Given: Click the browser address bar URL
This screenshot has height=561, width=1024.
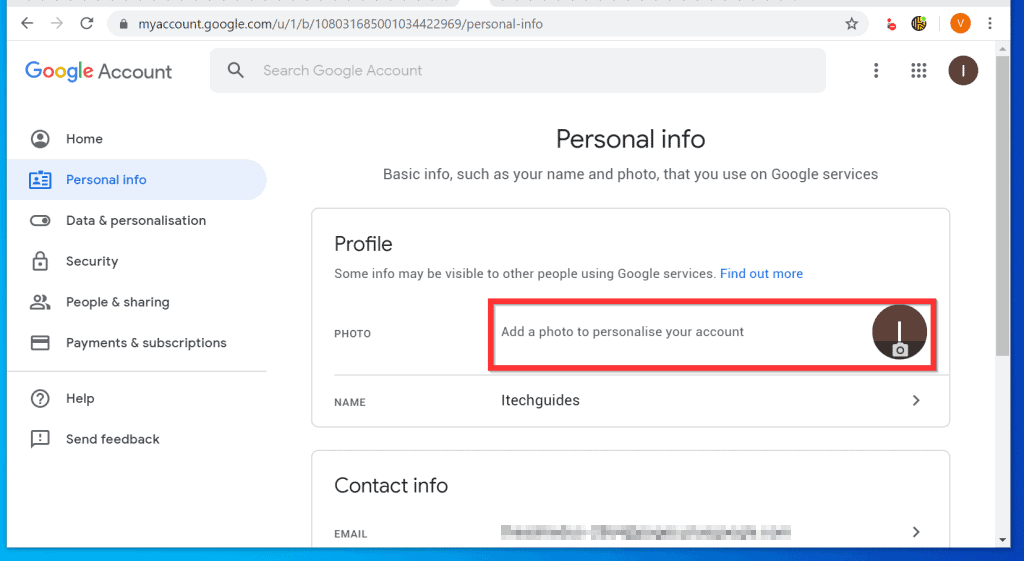Looking at the screenshot, I should click(340, 24).
